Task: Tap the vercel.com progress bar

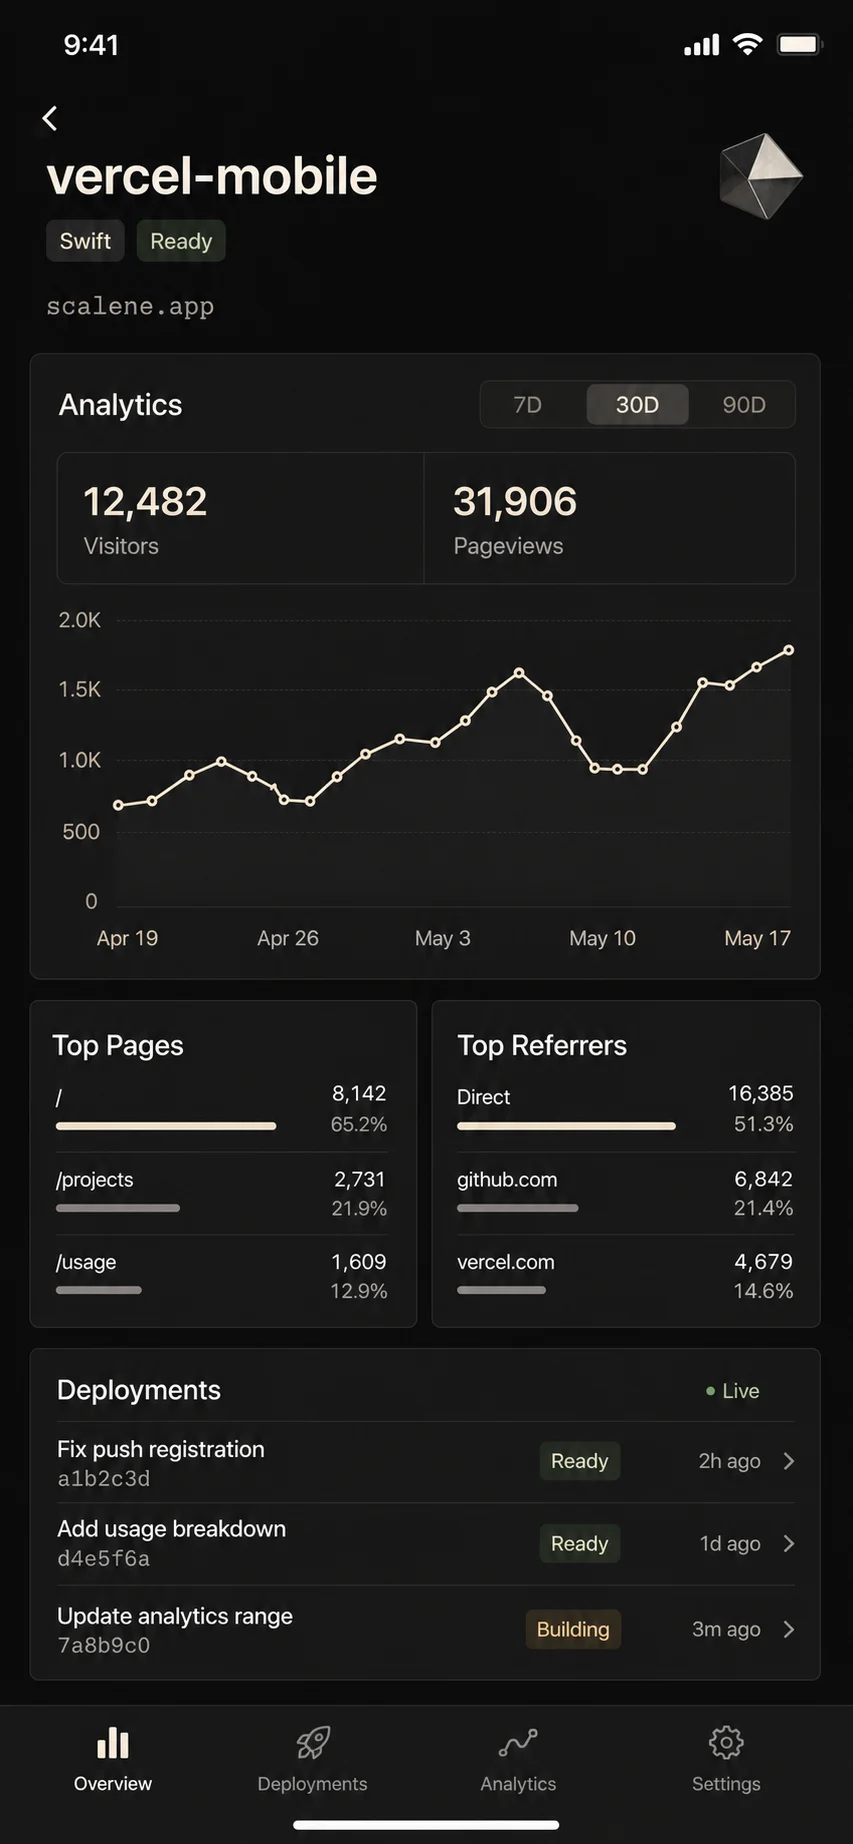Action: tap(501, 1290)
